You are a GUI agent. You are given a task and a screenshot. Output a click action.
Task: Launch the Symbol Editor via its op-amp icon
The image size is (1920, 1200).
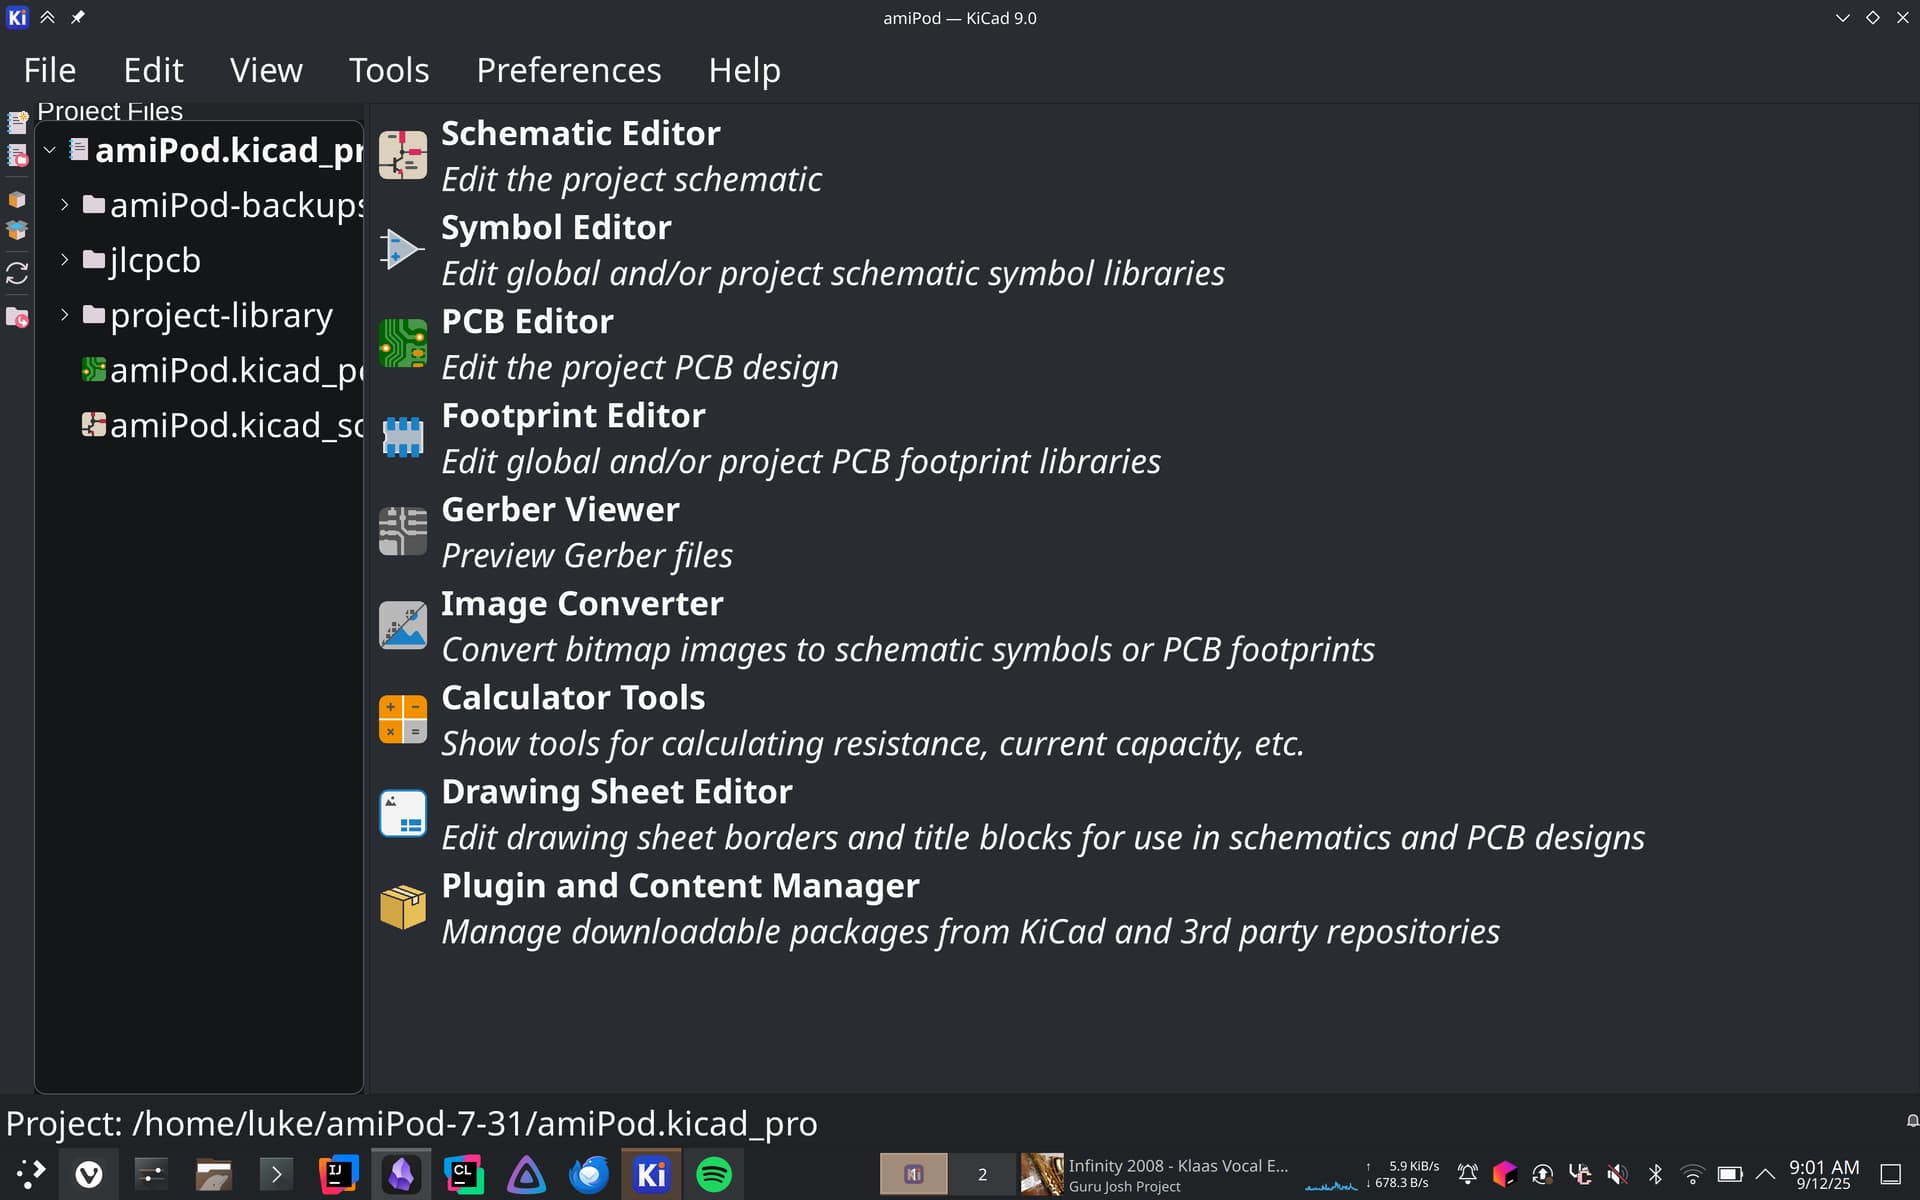[403, 250]
